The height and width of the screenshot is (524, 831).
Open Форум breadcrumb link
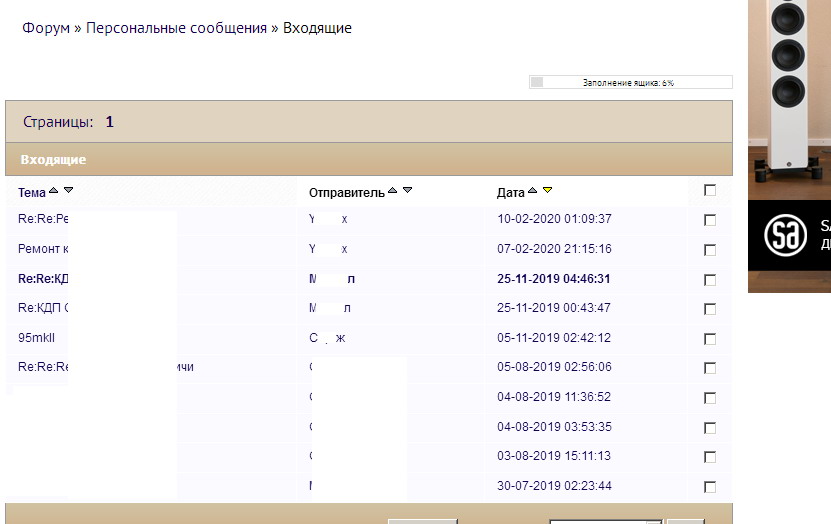click(x=46, y=28)
